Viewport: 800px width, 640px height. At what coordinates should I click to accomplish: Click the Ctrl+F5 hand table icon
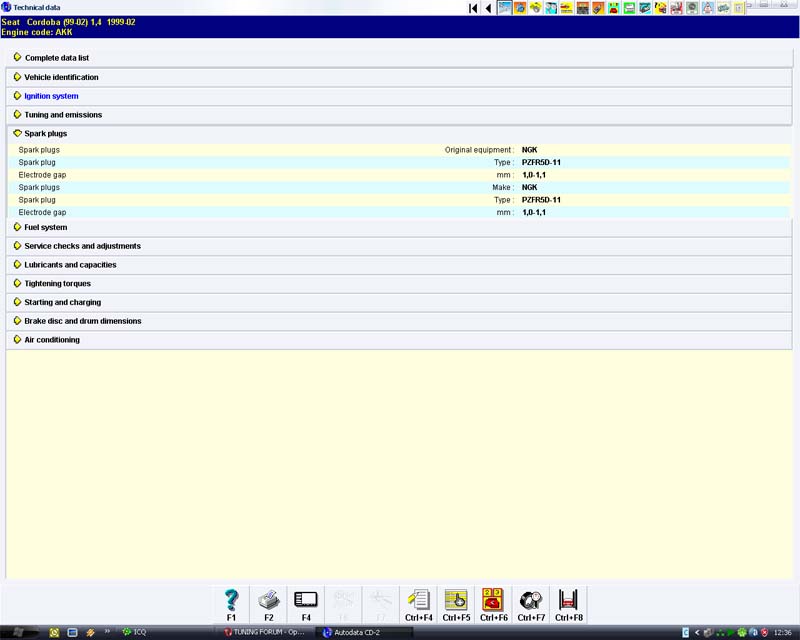coord(456,600)
